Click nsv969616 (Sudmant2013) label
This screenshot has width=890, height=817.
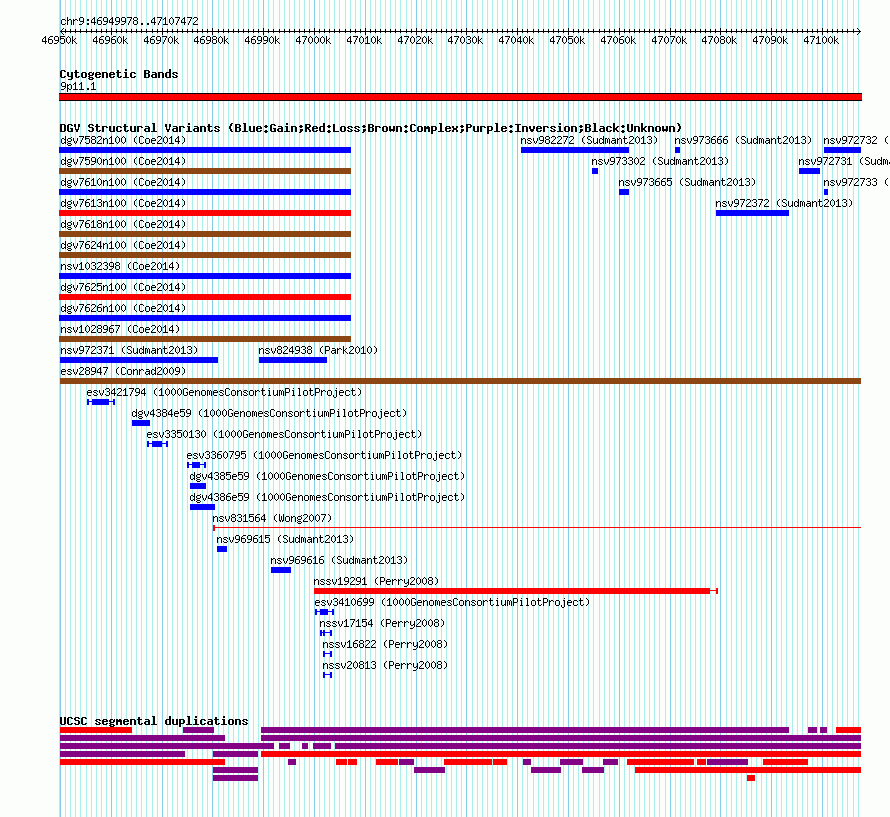[x=339, y=560]
